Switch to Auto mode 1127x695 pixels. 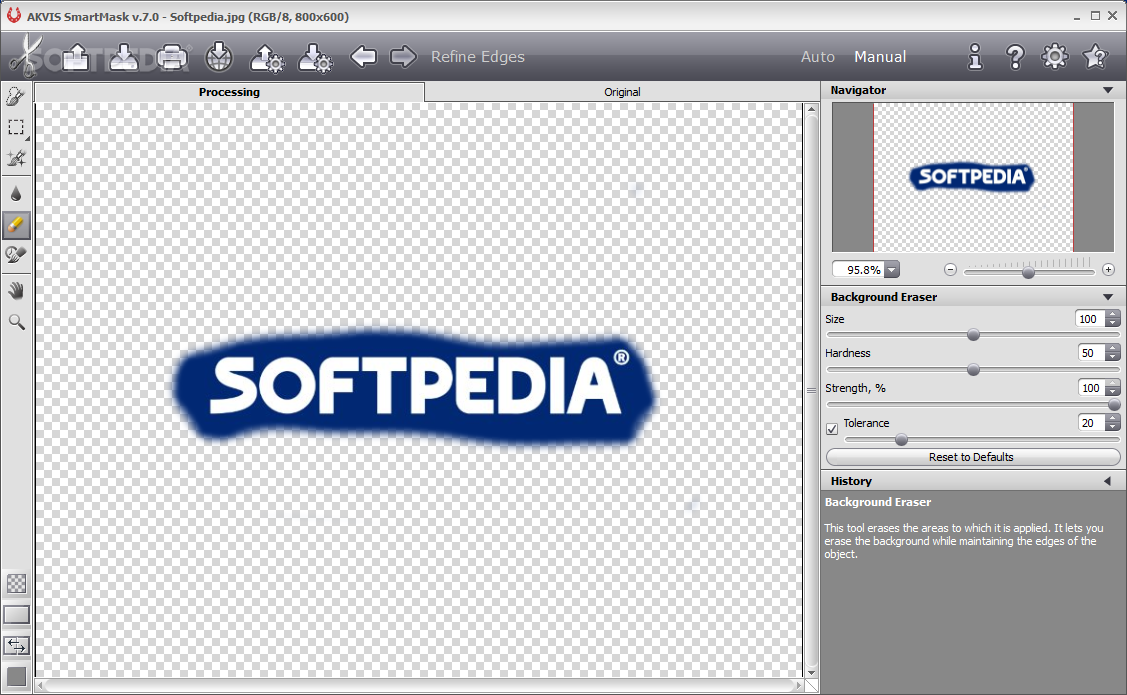pyautogui.click(x=818, y=57)
